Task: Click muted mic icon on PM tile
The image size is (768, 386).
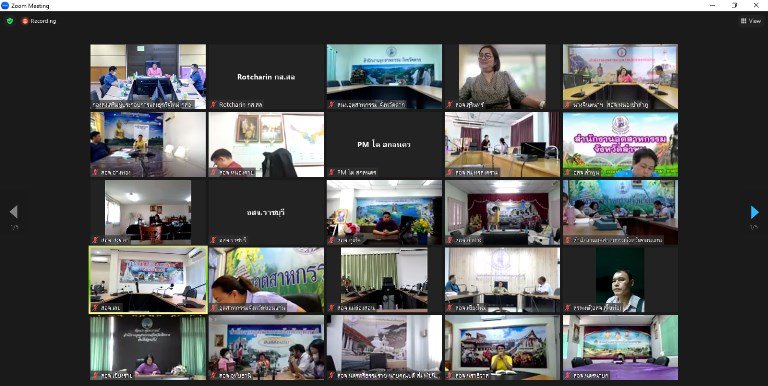Action: click(x=332, y=172)
